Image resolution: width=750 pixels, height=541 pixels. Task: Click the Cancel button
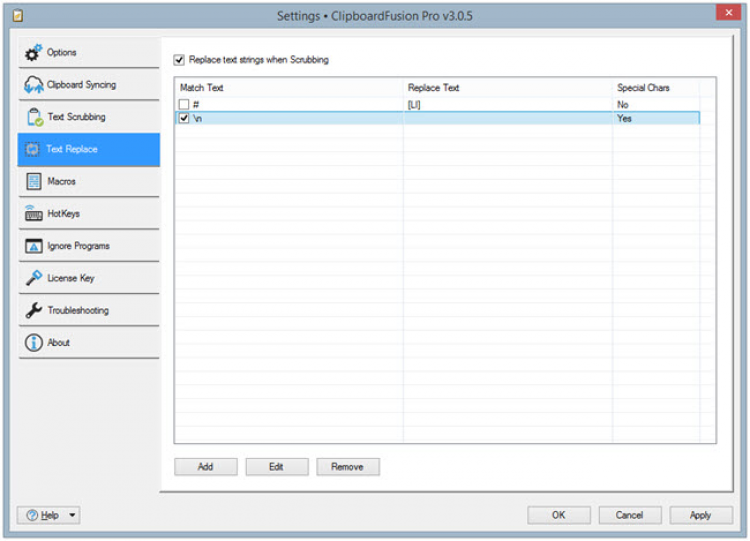click(630, 515)
